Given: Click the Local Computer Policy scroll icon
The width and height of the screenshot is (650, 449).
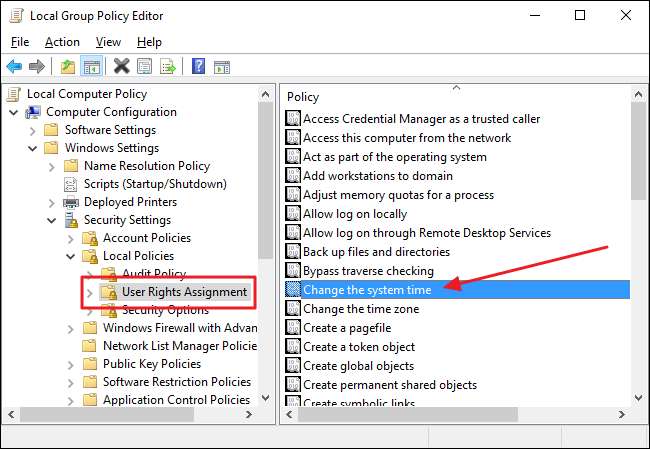Looking at the screenshot, I should (x=13, y=94).
